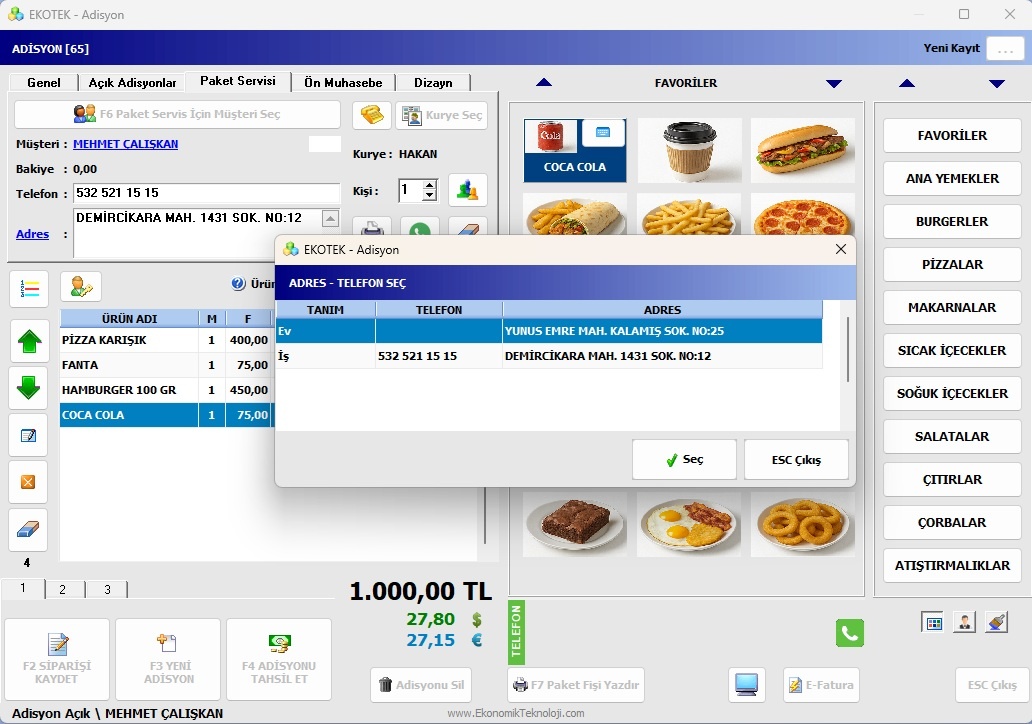Click into the Telefon input field
1032x724 pixels.
(206, 193)
